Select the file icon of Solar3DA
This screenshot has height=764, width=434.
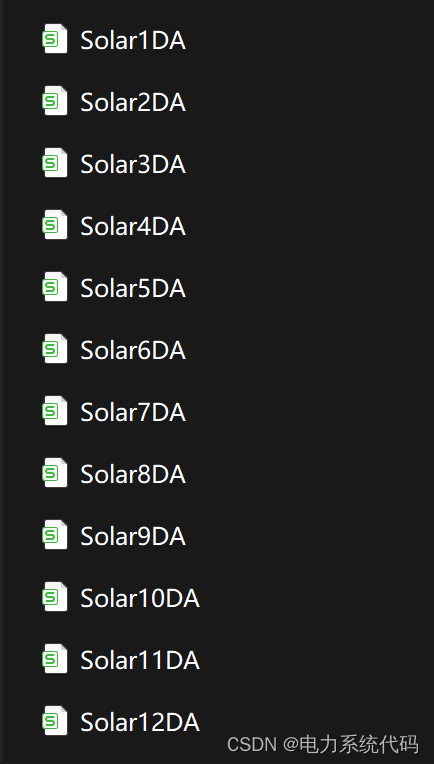pos(55,163)
